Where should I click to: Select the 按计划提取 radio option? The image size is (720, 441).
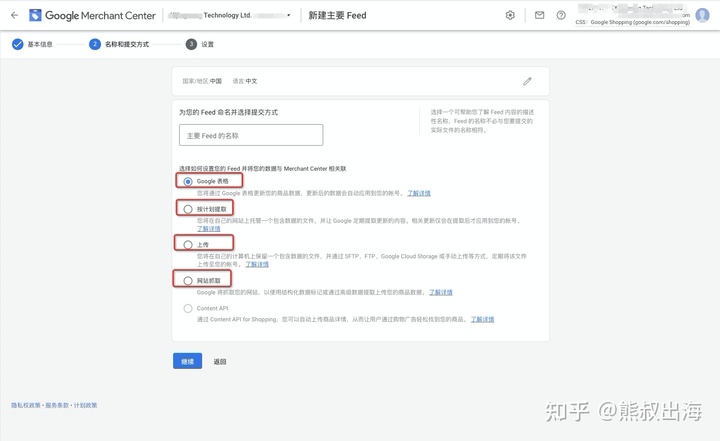[x=188, y=209]
